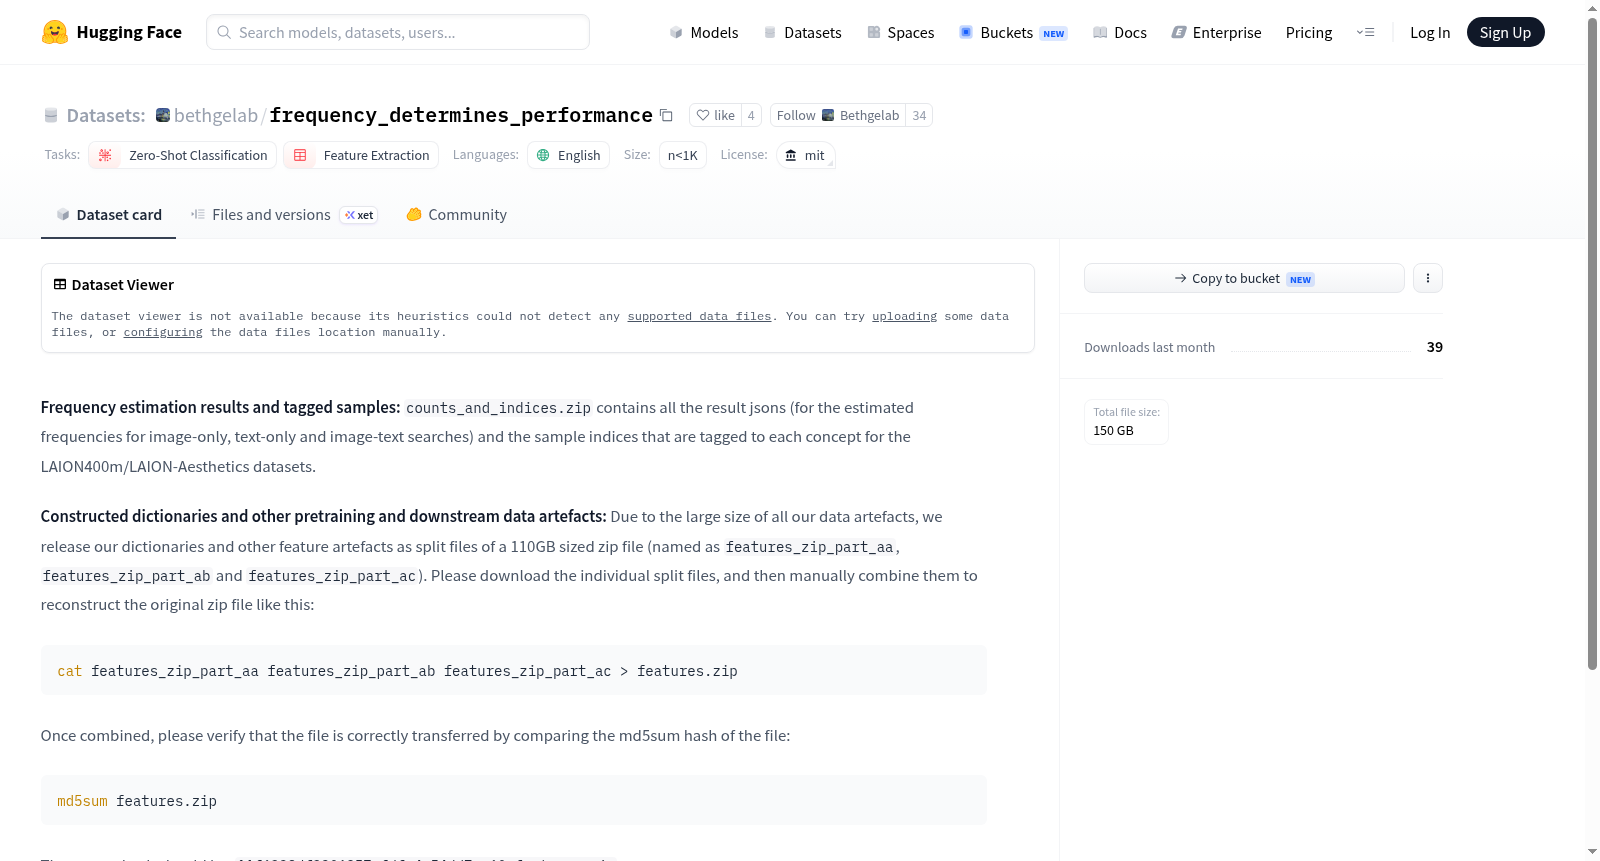Viewport: 1600px width, 861px height.
Task: Go to Pricing page
Action: coord(1309,32)
